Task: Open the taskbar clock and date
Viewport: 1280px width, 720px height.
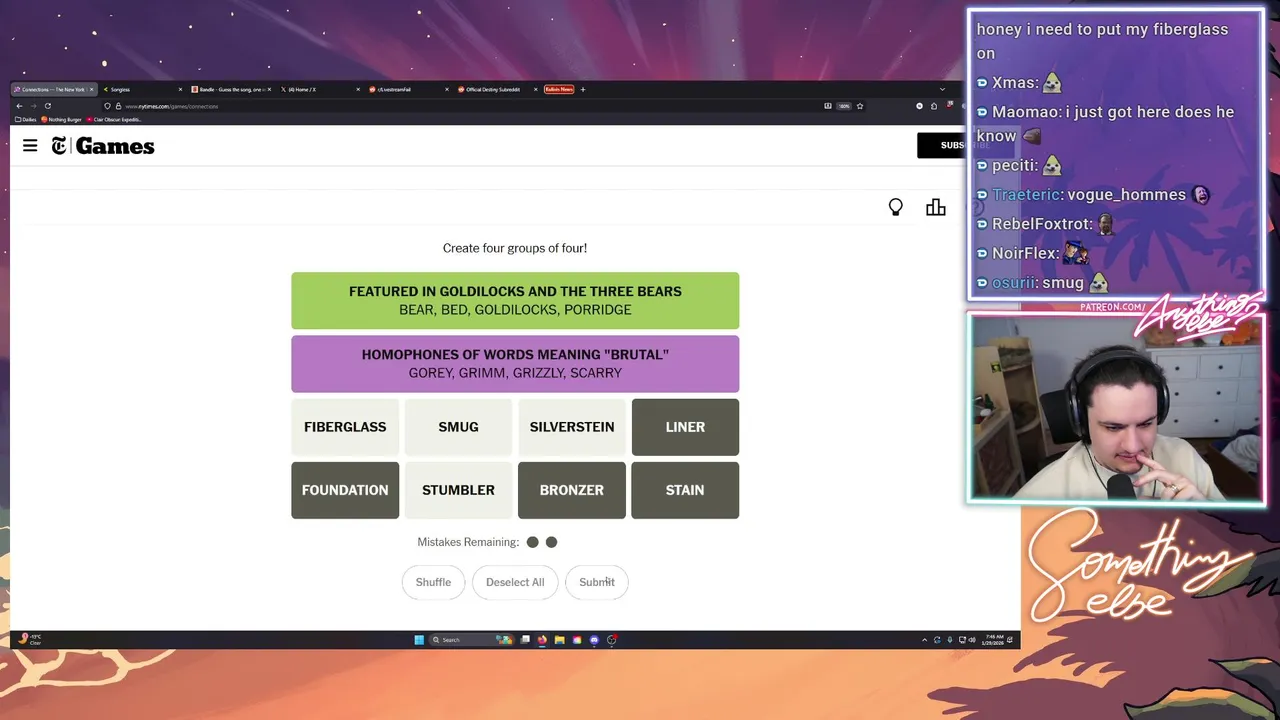Action: point(994,639)
